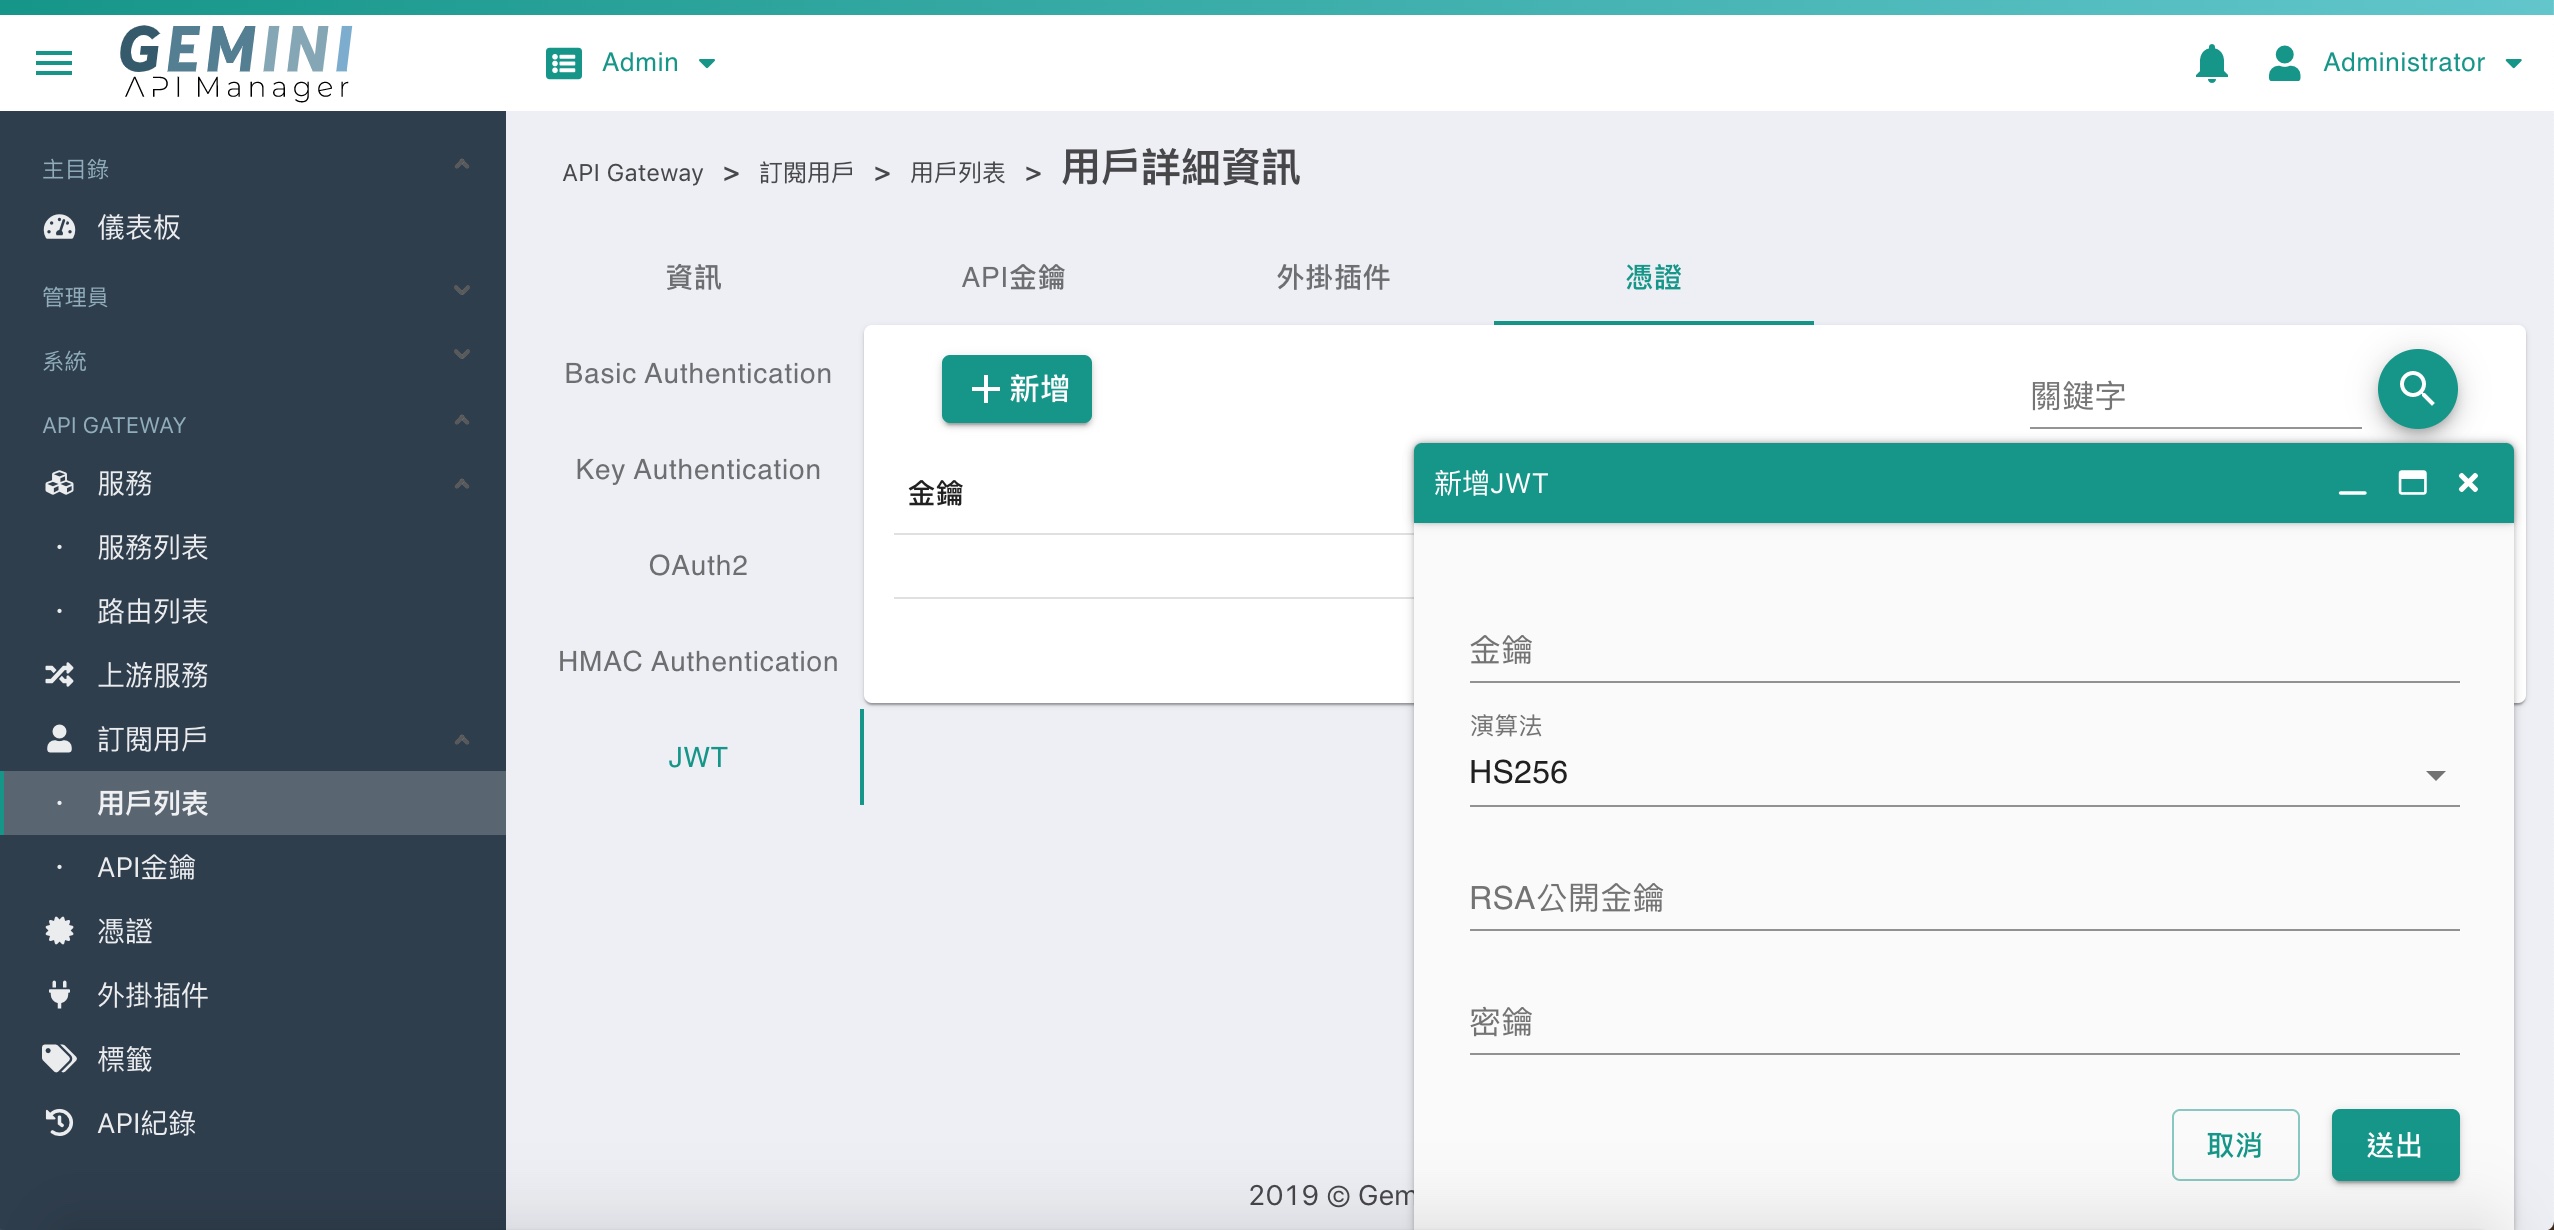Select the 憑證 tab
Viewport: 2554px width, 1230px height.
pyautogui.click(x=1653, y=277)
